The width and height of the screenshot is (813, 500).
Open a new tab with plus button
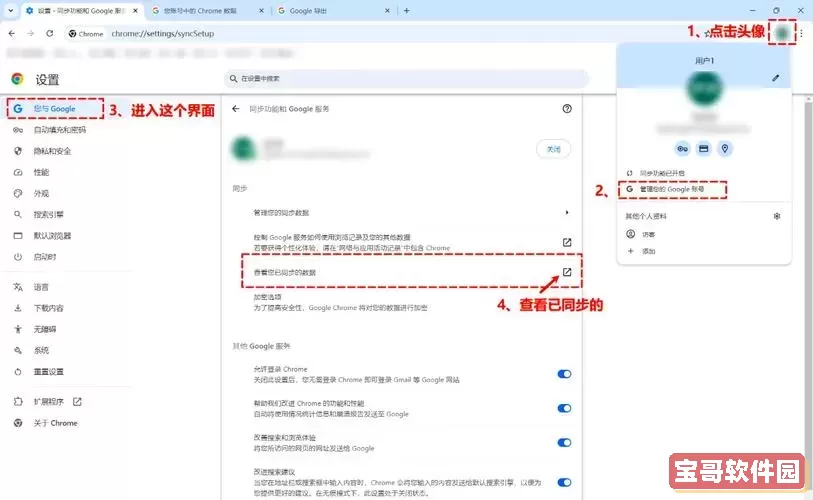pyautogui.click(x=406, y=10)
